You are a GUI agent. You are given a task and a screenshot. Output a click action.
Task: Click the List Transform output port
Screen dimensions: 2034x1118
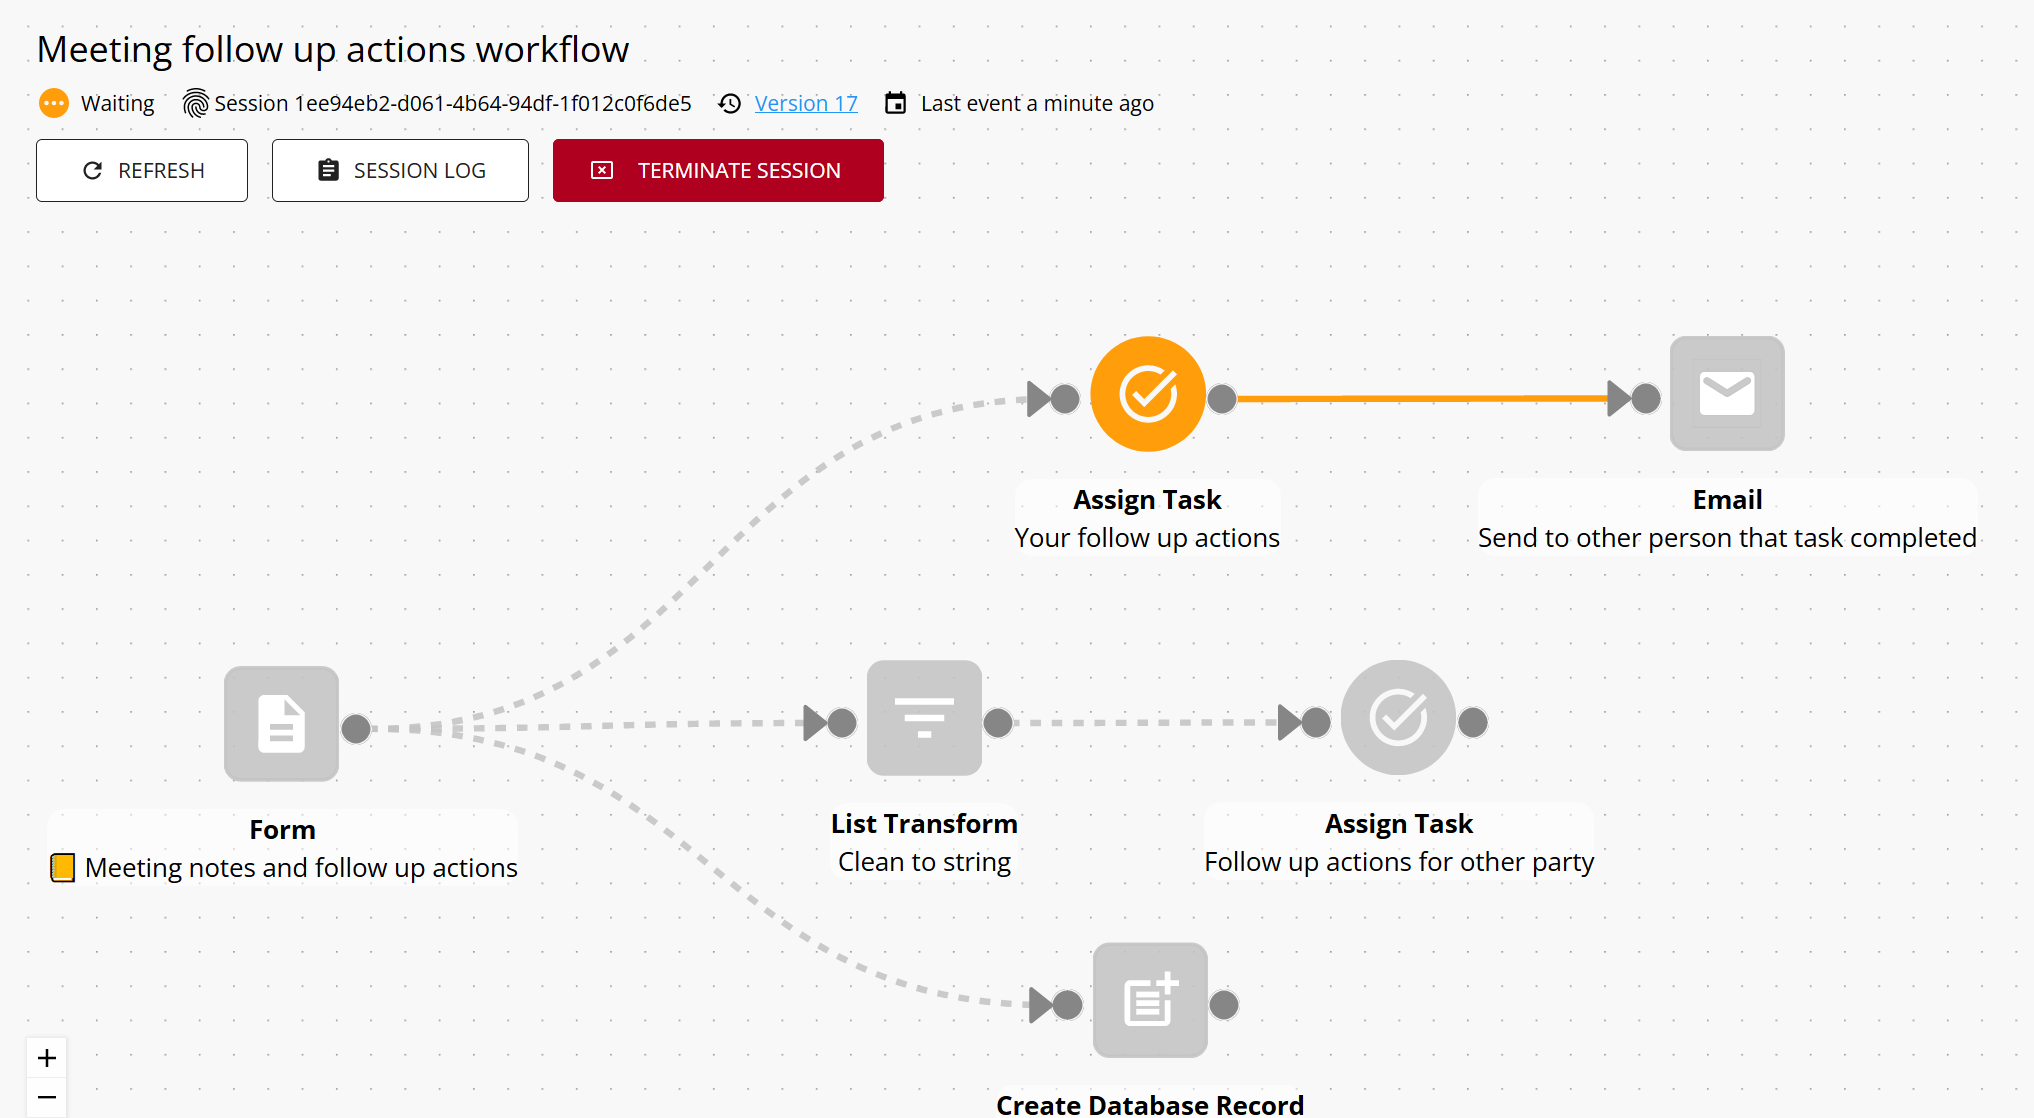point(998,722)
